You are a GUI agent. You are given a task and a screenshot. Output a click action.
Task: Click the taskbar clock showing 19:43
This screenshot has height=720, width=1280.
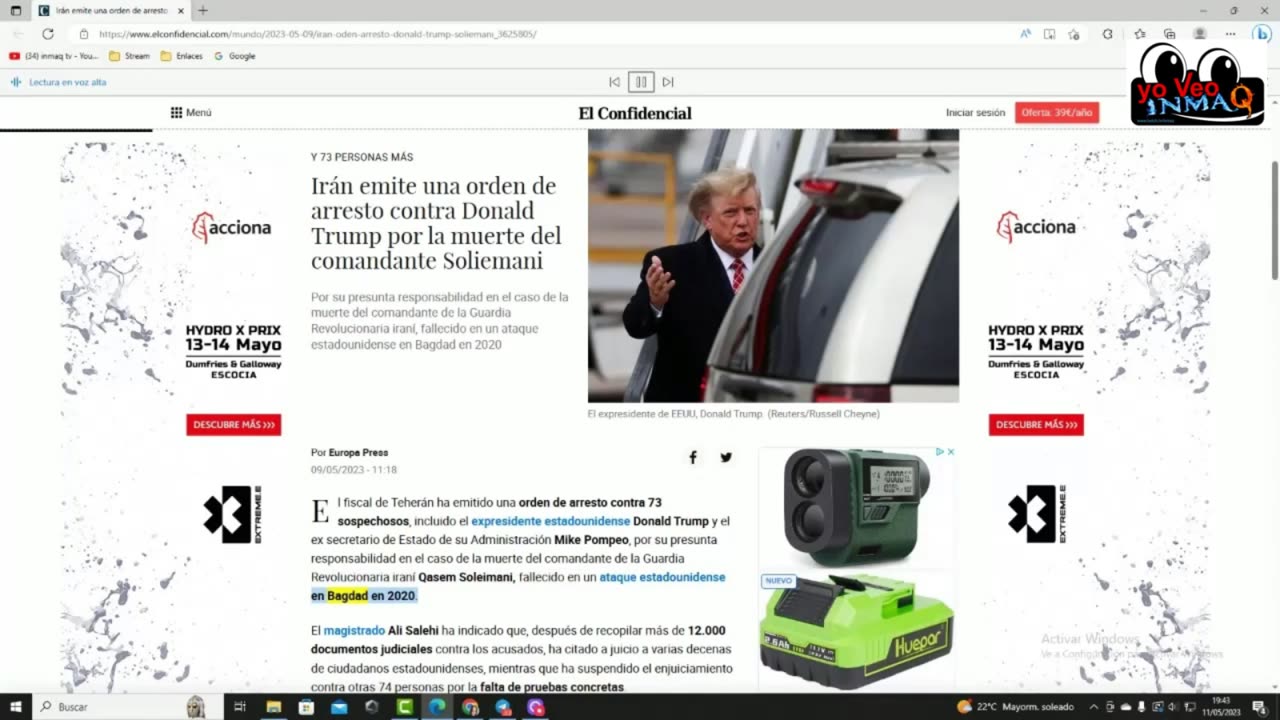(x=1221, y=707)
